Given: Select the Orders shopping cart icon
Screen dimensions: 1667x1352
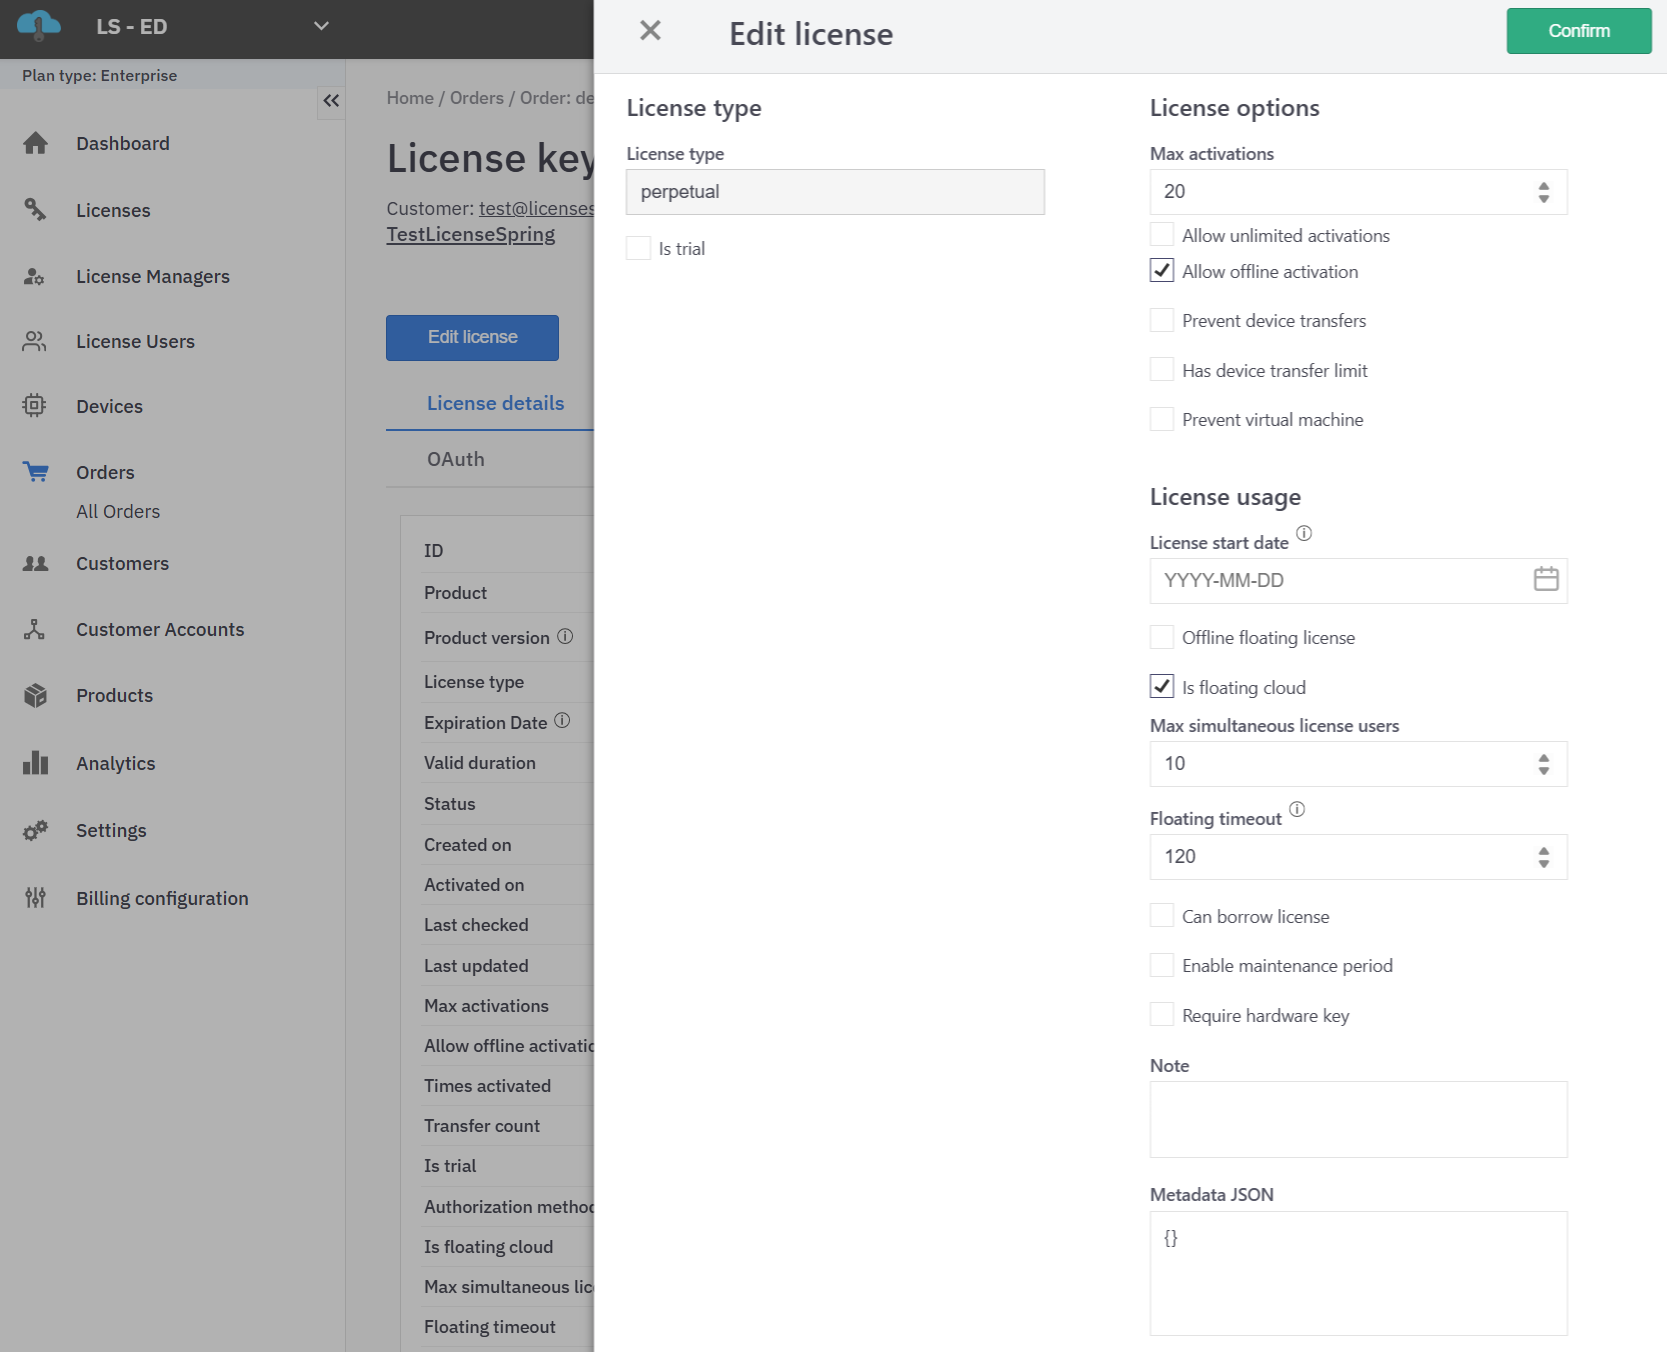Looking at the screenshot, I should [36, 472].
